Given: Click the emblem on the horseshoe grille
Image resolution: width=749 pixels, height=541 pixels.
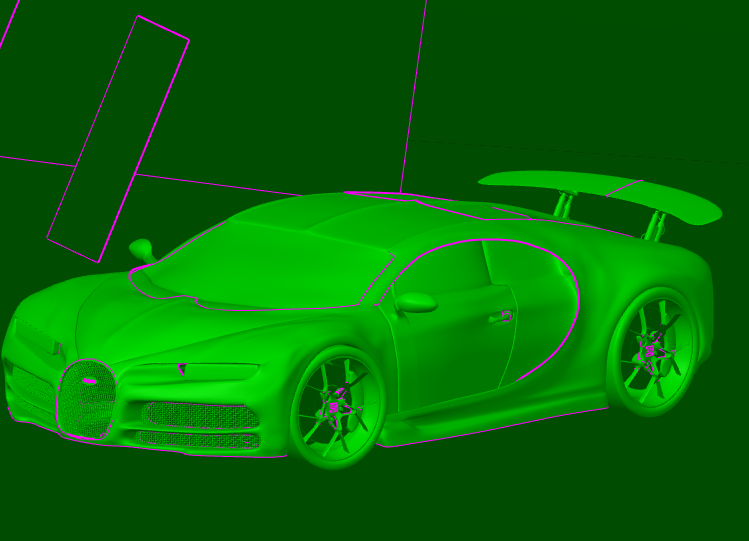Looking at the screenshot, I should pyautogui.click(x=89, y=381).
